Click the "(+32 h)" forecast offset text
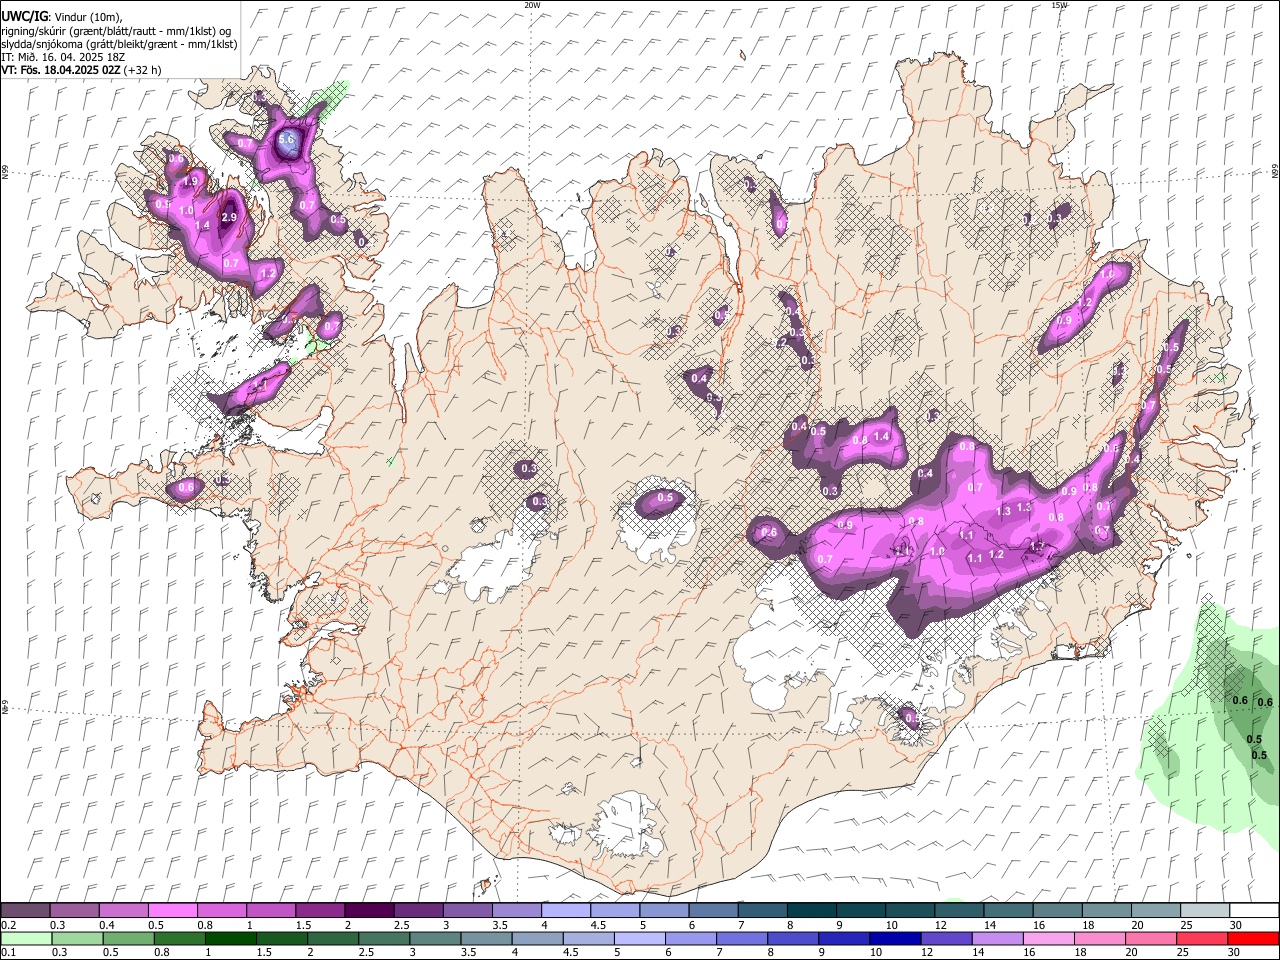Screen dimensions: 1280x960 point(143,70)
